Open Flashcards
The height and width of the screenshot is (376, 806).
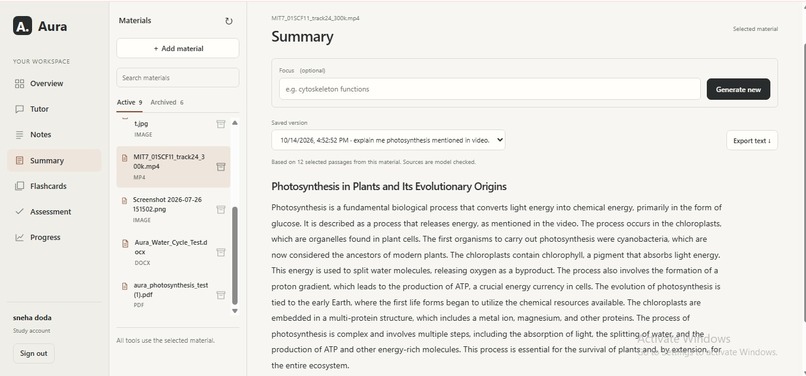click(x=54, y=186)
